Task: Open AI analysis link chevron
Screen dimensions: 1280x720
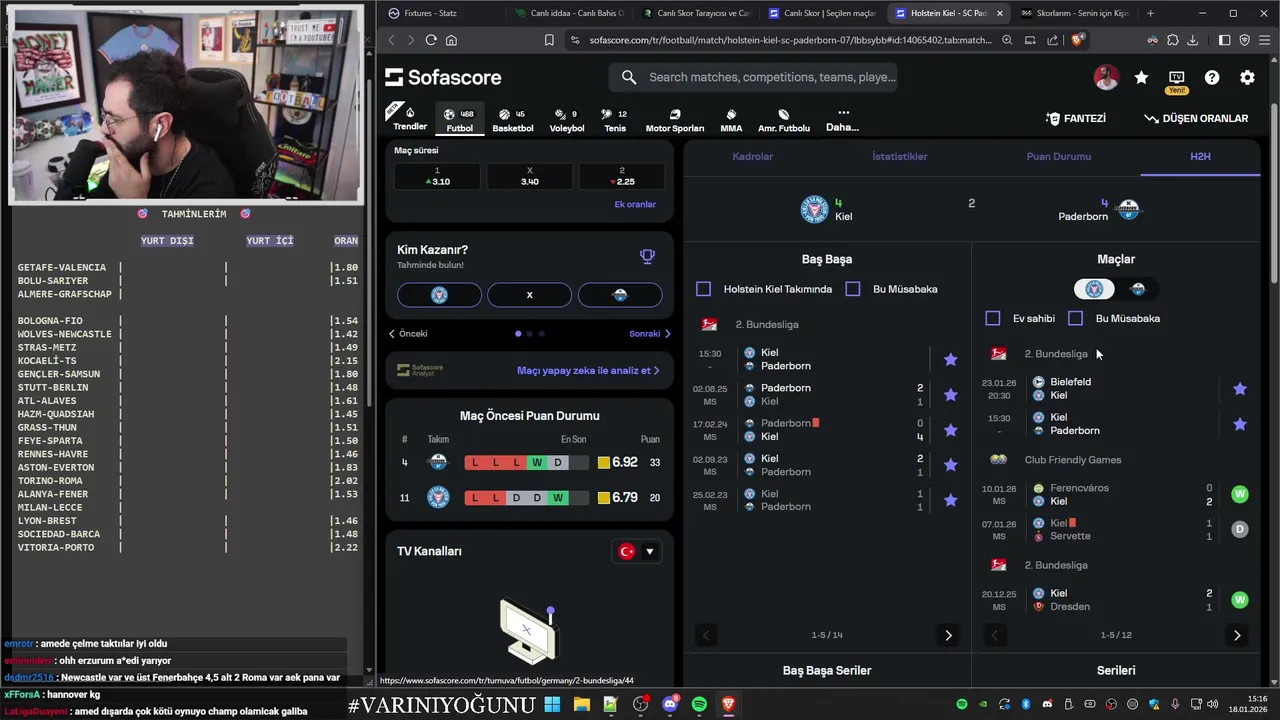Action: [656, 370]
